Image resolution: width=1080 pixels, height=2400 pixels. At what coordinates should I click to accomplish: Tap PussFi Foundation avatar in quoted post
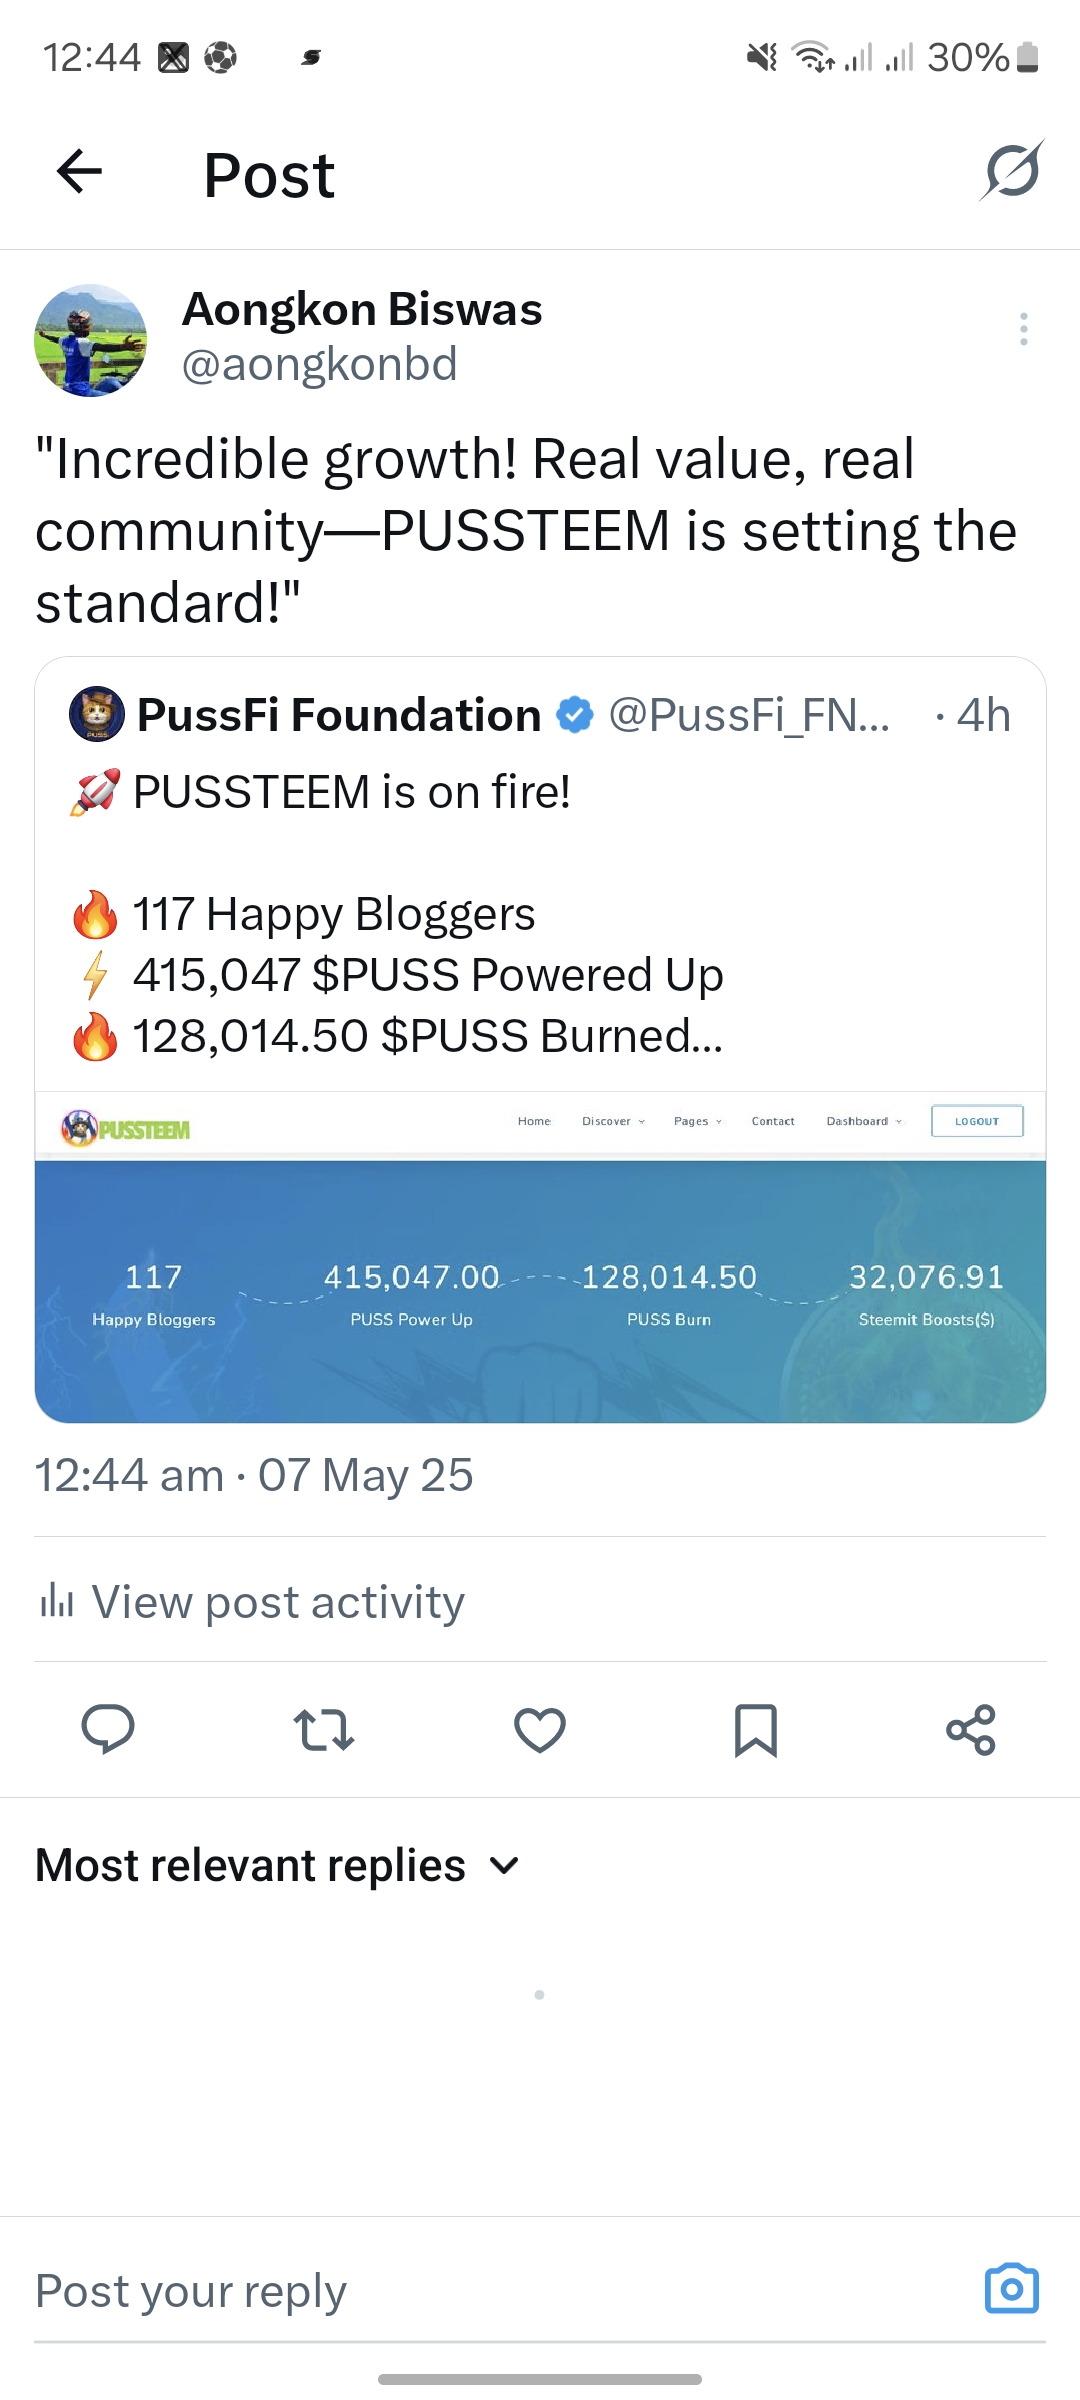tap(97, 714)
